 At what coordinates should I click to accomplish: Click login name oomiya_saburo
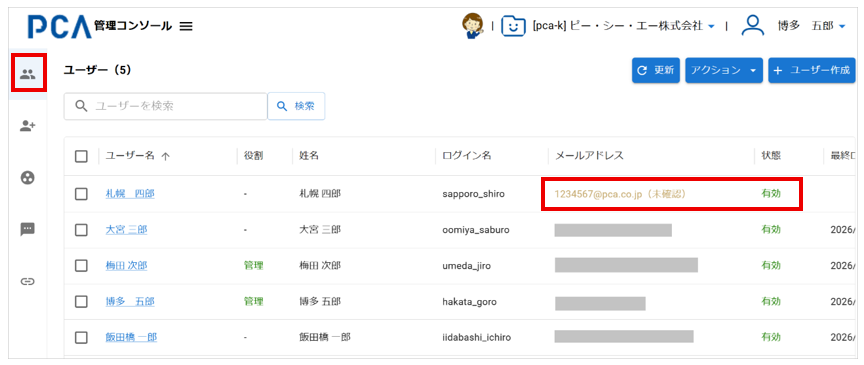[476, 230]
